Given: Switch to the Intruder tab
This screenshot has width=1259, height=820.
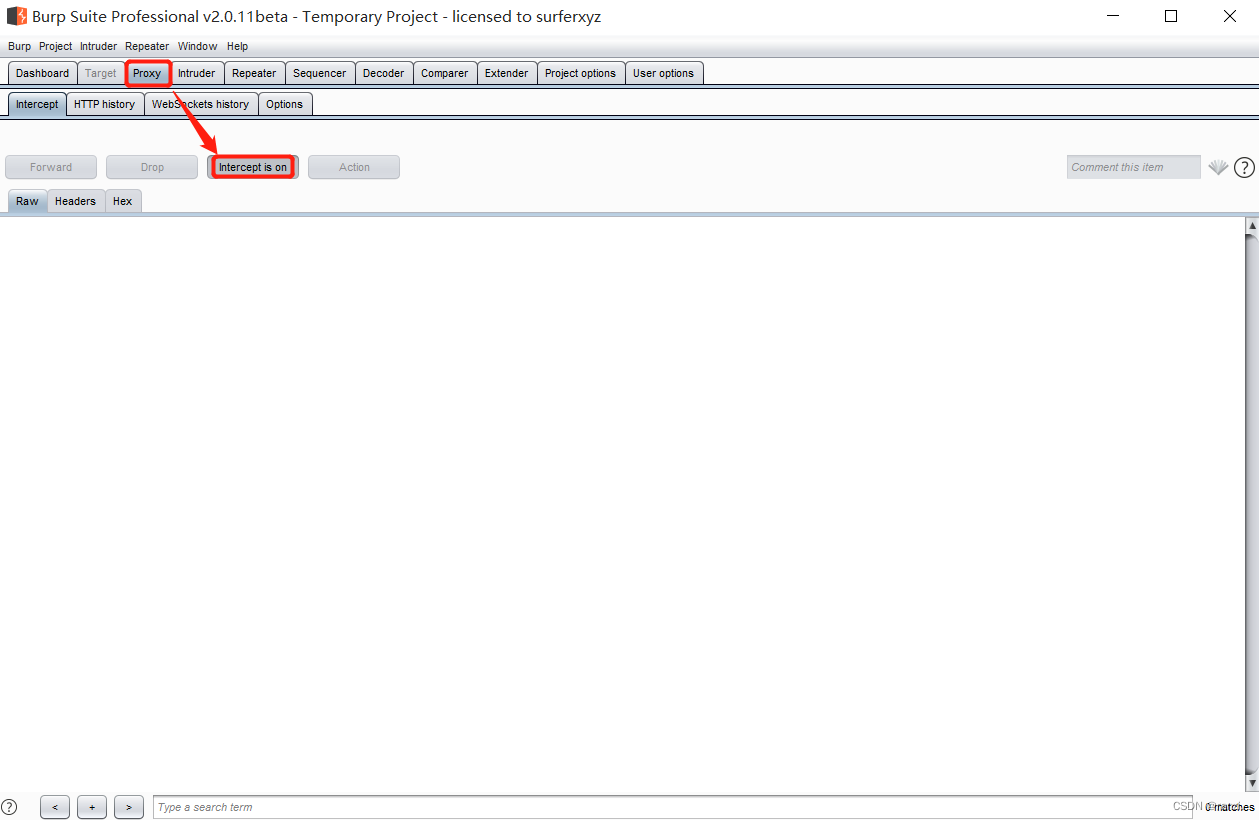Looking at the screenshot, I should [197, 73].
